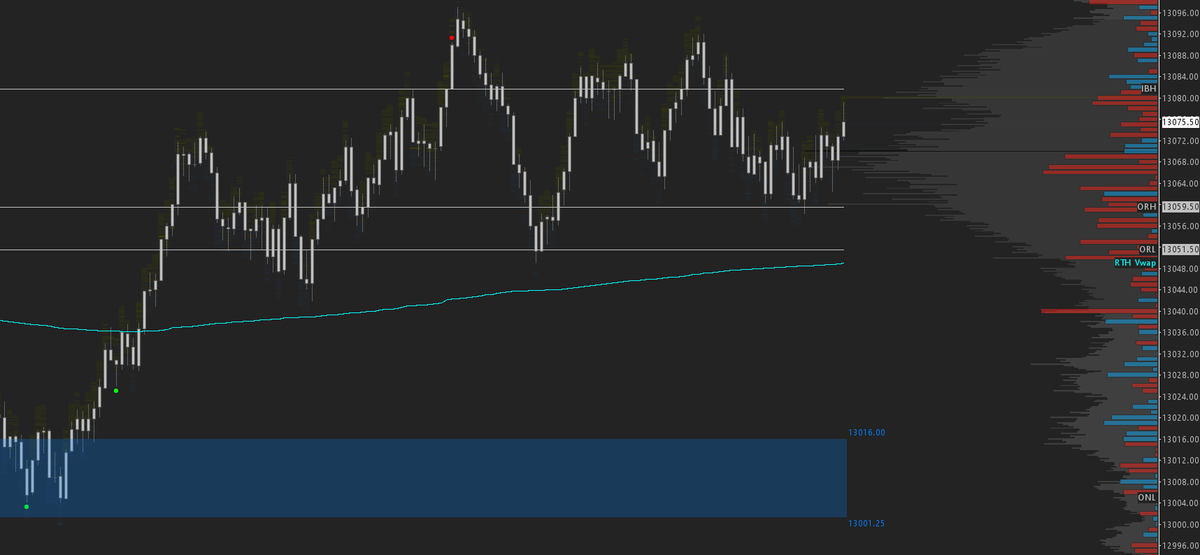Click the 13080.00 price axis label
This screenshot has height=555, width=1200.
pos(1181,98)
